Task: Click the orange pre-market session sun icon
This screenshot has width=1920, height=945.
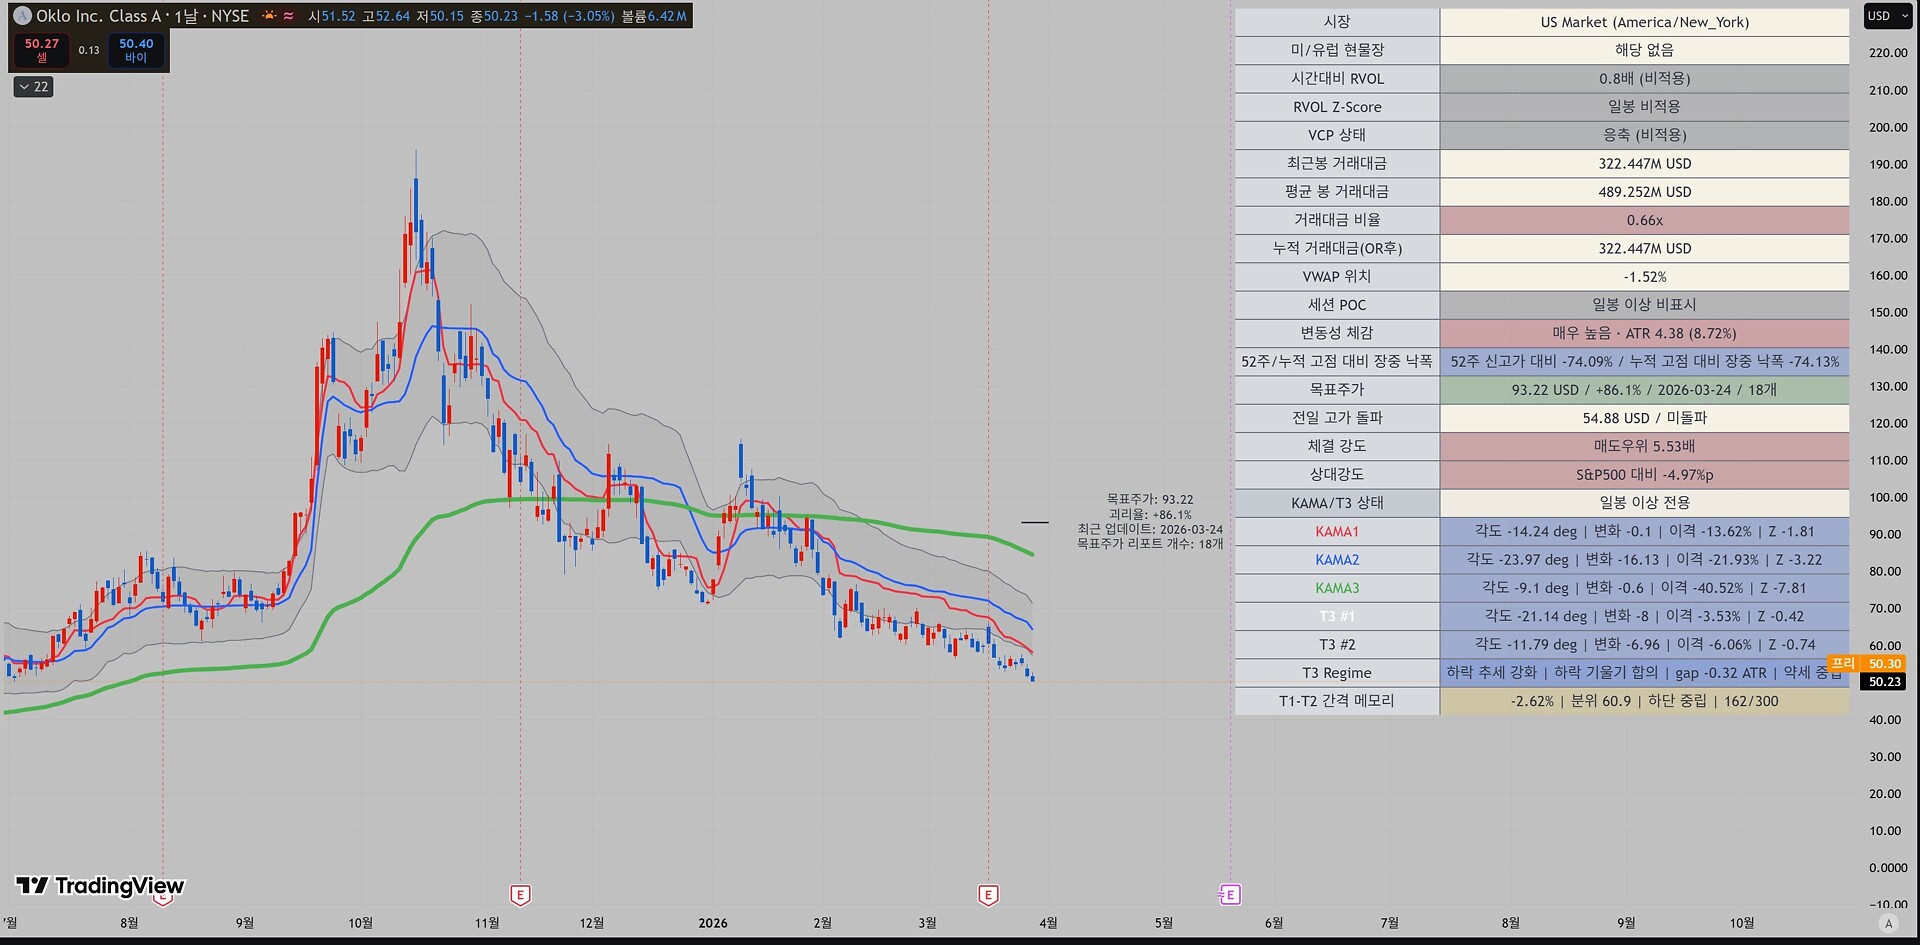Action: (x=269, y=16)
